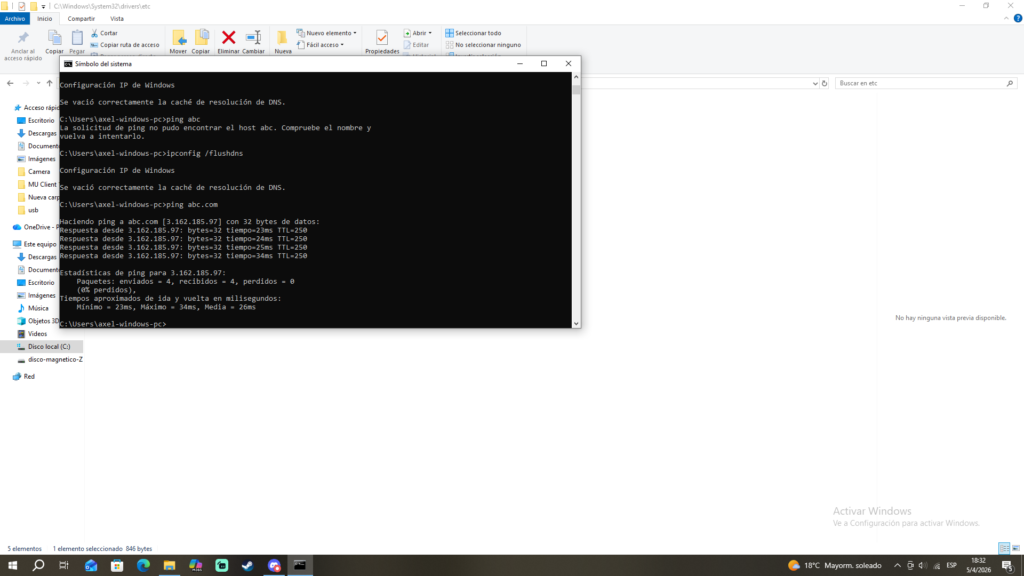Viewport: 1024px width, 576px height.
Task: Open Steam from the taskbar
Action: coord(248,565)
